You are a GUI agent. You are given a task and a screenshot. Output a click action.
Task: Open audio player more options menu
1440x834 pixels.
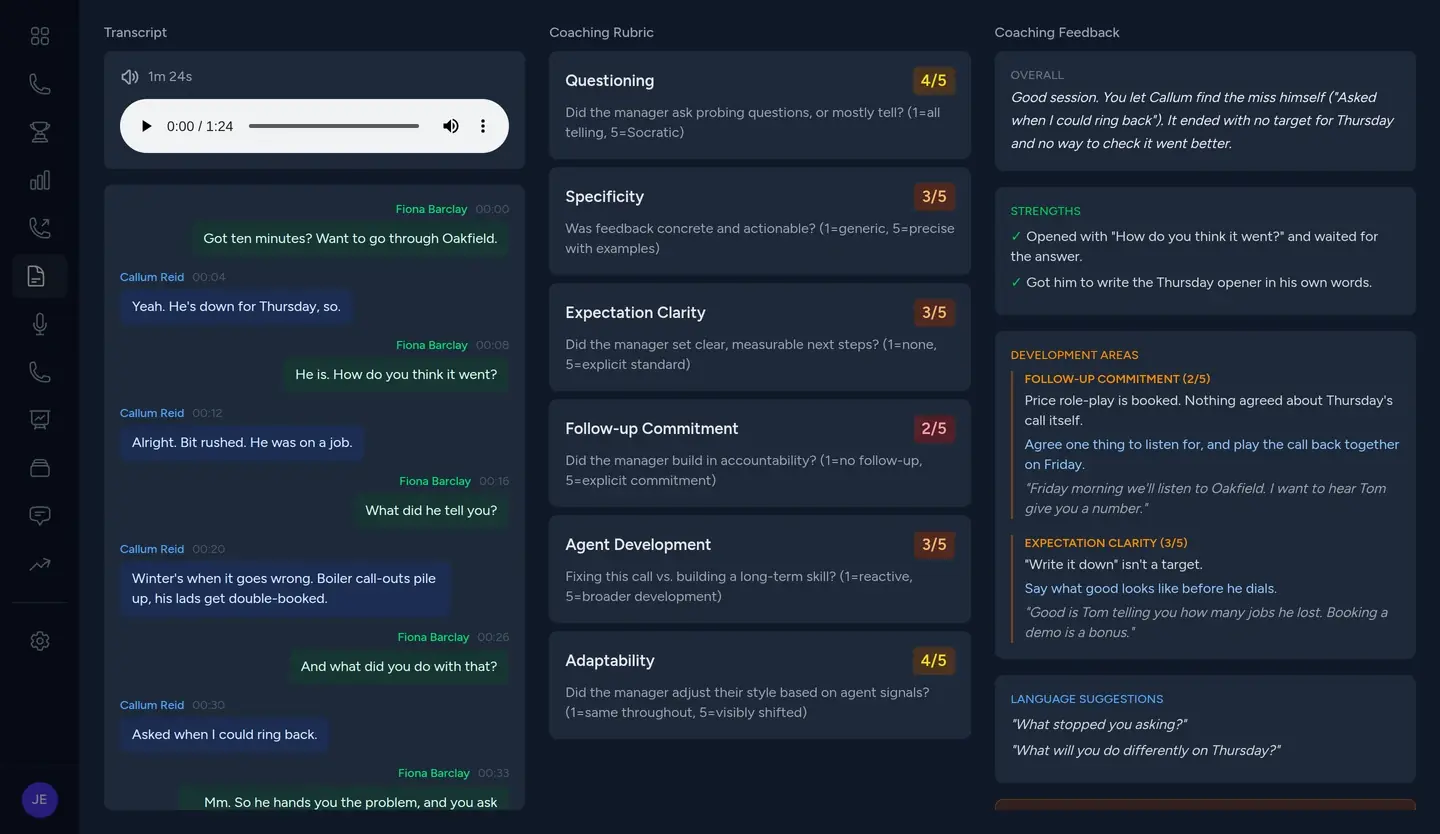coord(483,126)
